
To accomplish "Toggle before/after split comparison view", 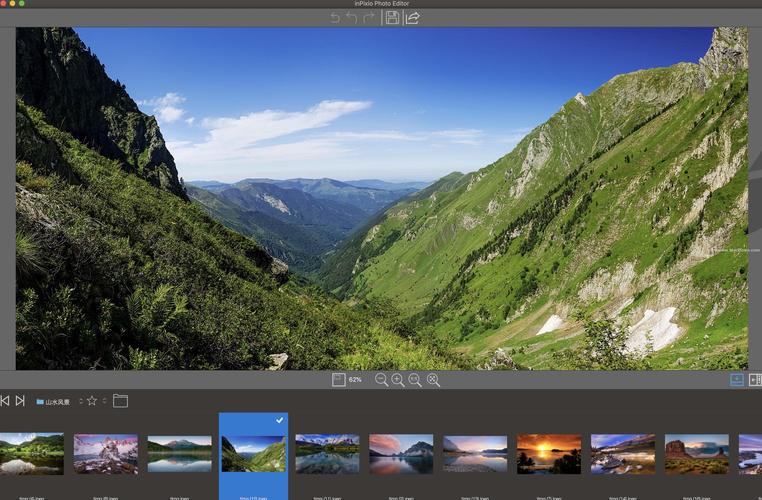I will click(755, 380).
